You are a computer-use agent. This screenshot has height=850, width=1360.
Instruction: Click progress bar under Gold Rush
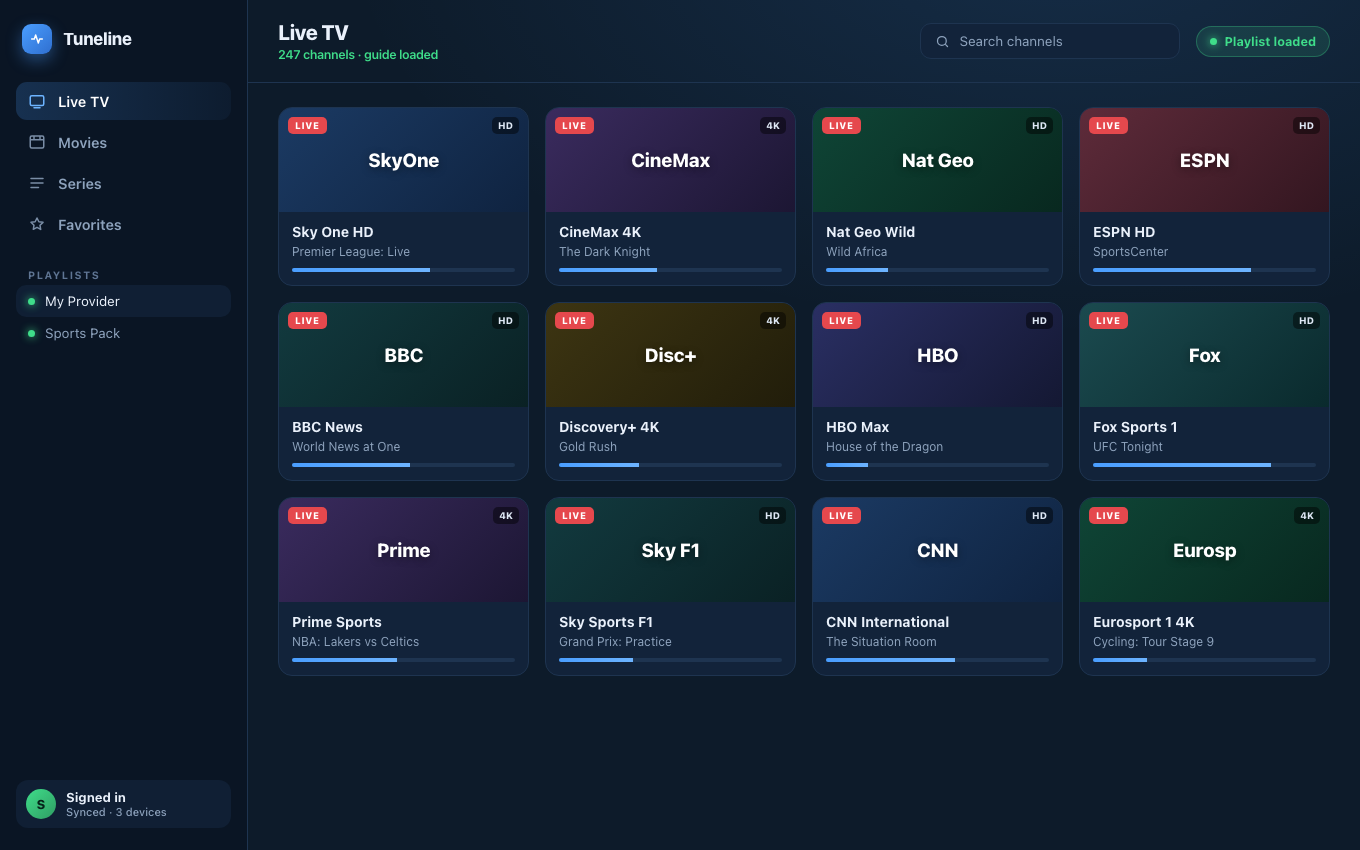coord(670,465)
